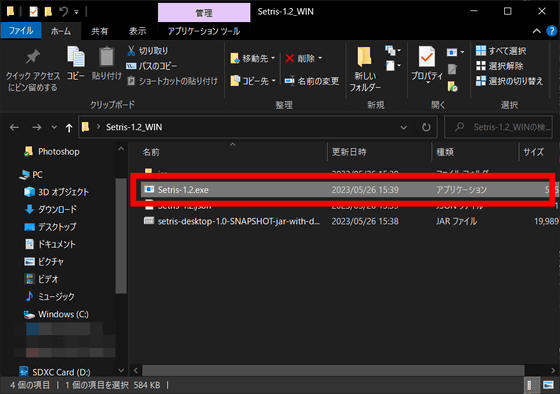Clear selection (選択解除)
560x394 pixels.
coord(499,66)
